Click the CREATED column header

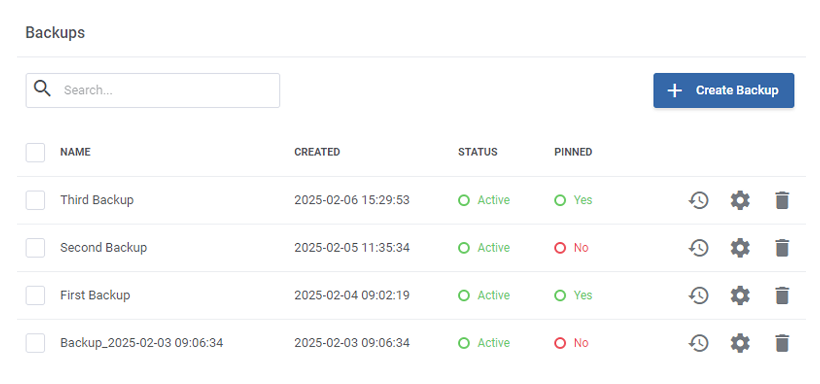[317, 152]
